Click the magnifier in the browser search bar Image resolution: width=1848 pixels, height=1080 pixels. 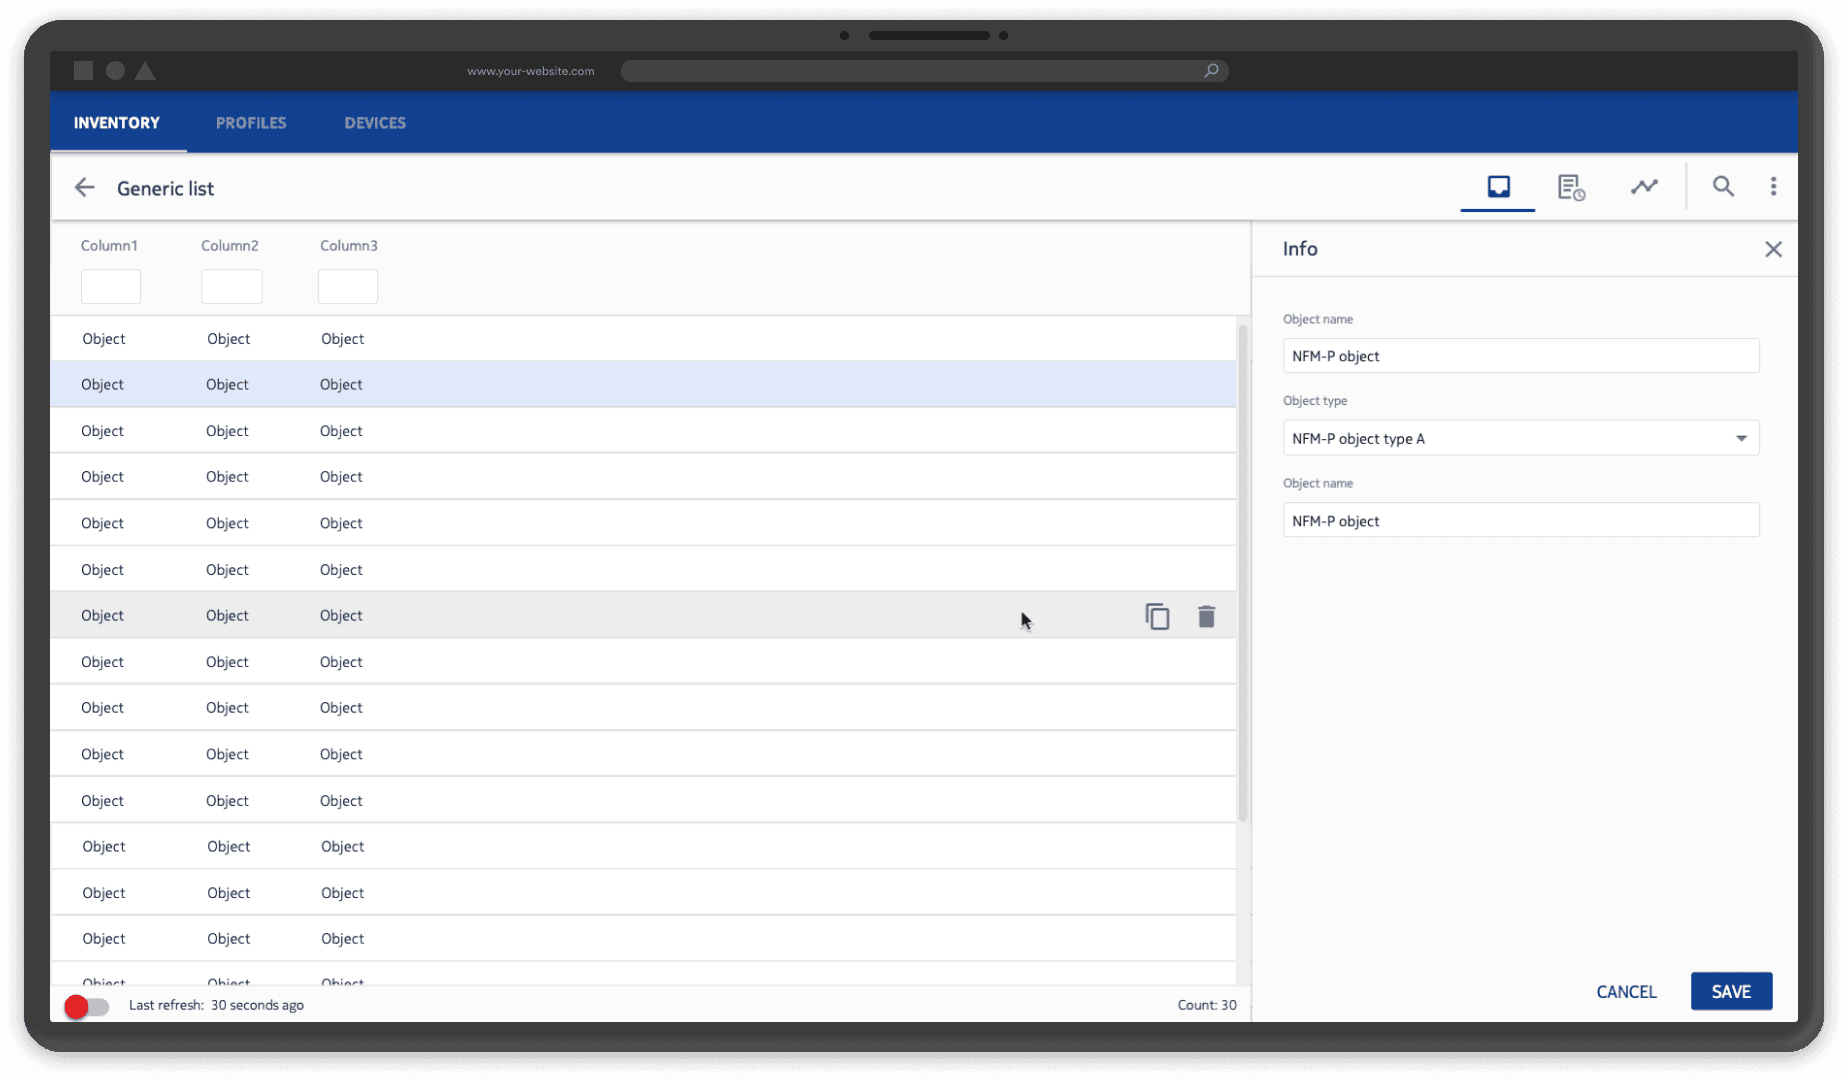1210,70
